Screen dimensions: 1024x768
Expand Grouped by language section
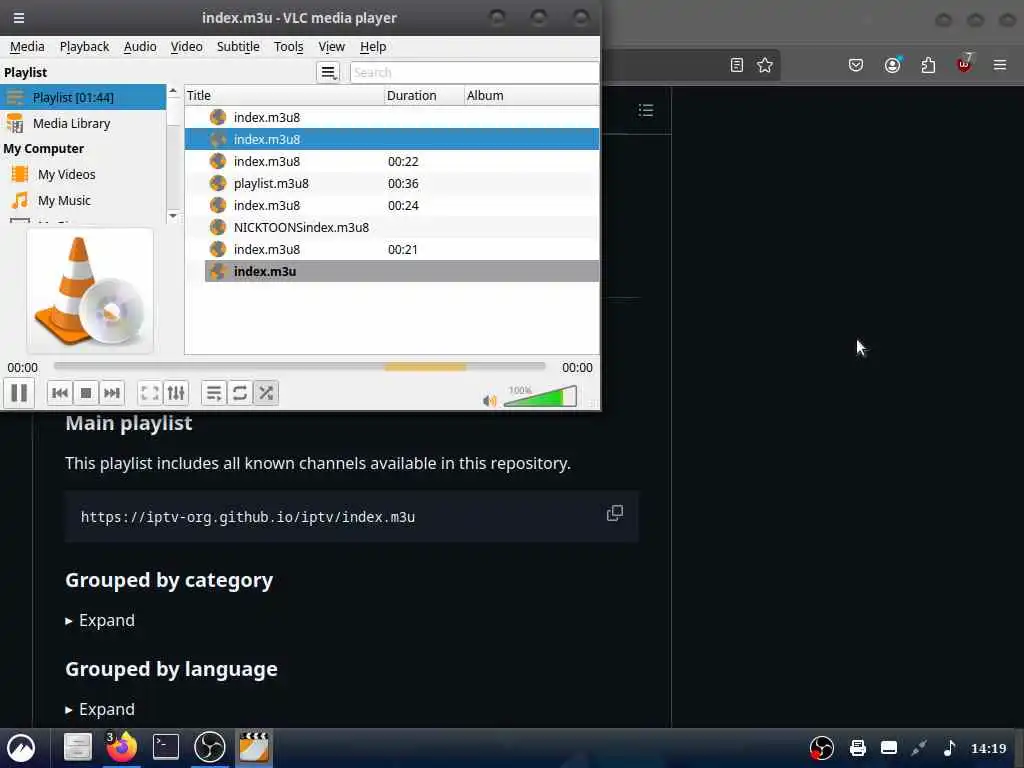(x=100, y=709)
